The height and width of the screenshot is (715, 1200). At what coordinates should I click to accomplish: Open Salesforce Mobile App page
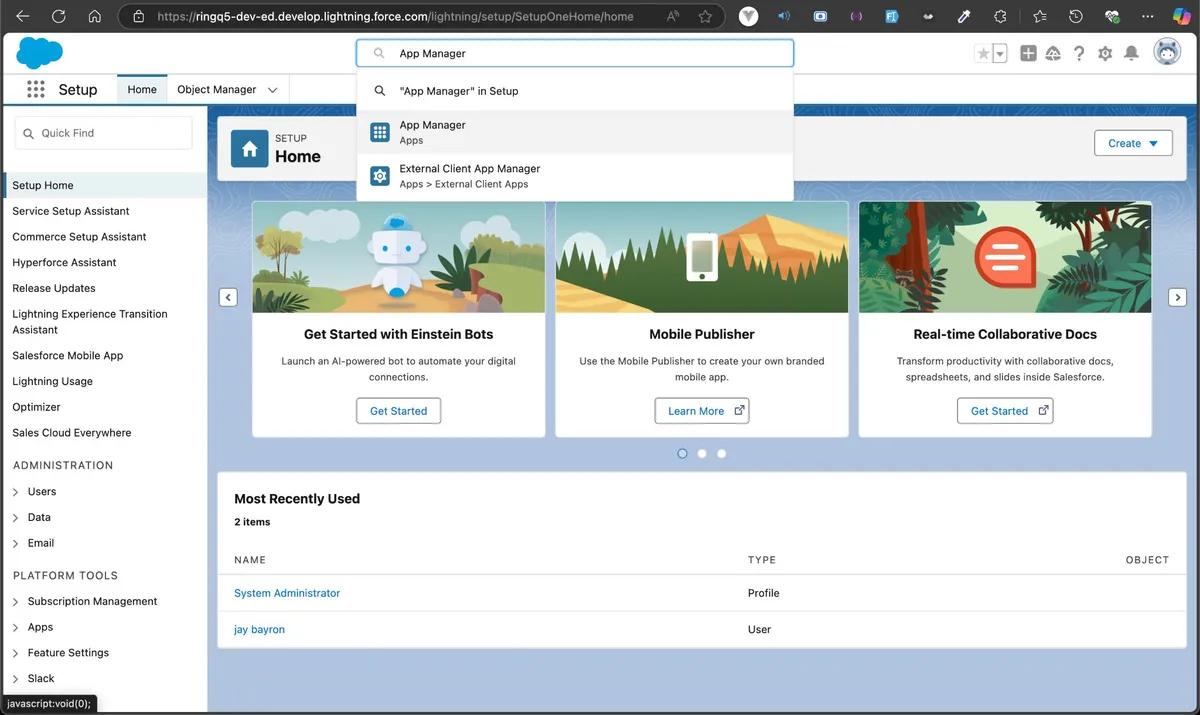pos(68,356)
